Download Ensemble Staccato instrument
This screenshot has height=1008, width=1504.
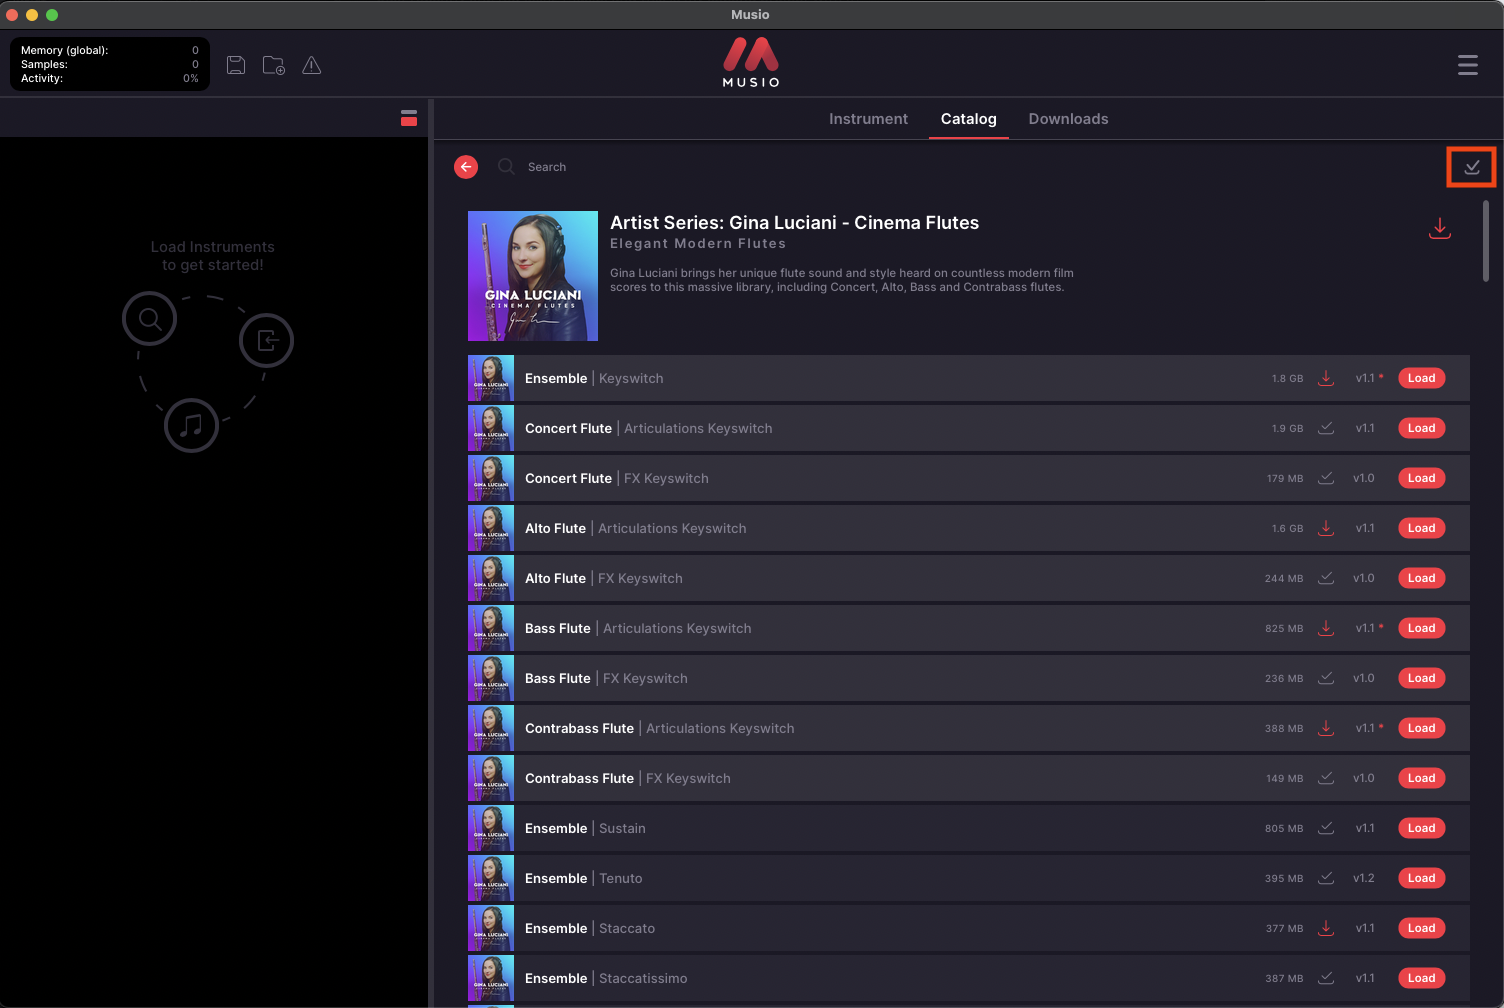coord(1326,928)
